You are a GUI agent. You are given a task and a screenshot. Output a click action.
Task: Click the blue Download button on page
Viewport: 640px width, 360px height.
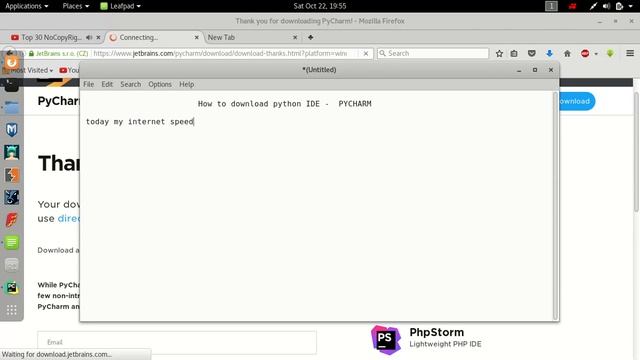point(577,101)
